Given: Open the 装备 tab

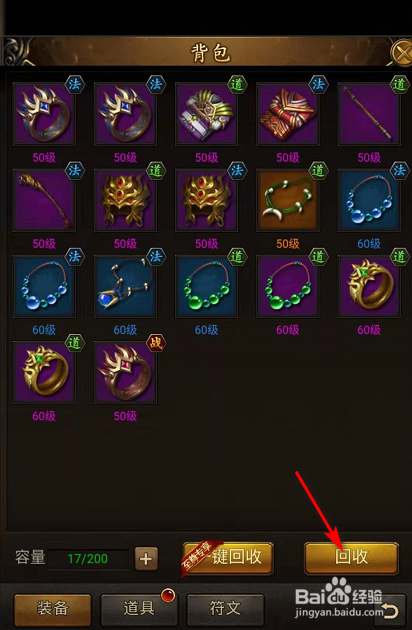Looking at the screenshot, I should point(53,610).
